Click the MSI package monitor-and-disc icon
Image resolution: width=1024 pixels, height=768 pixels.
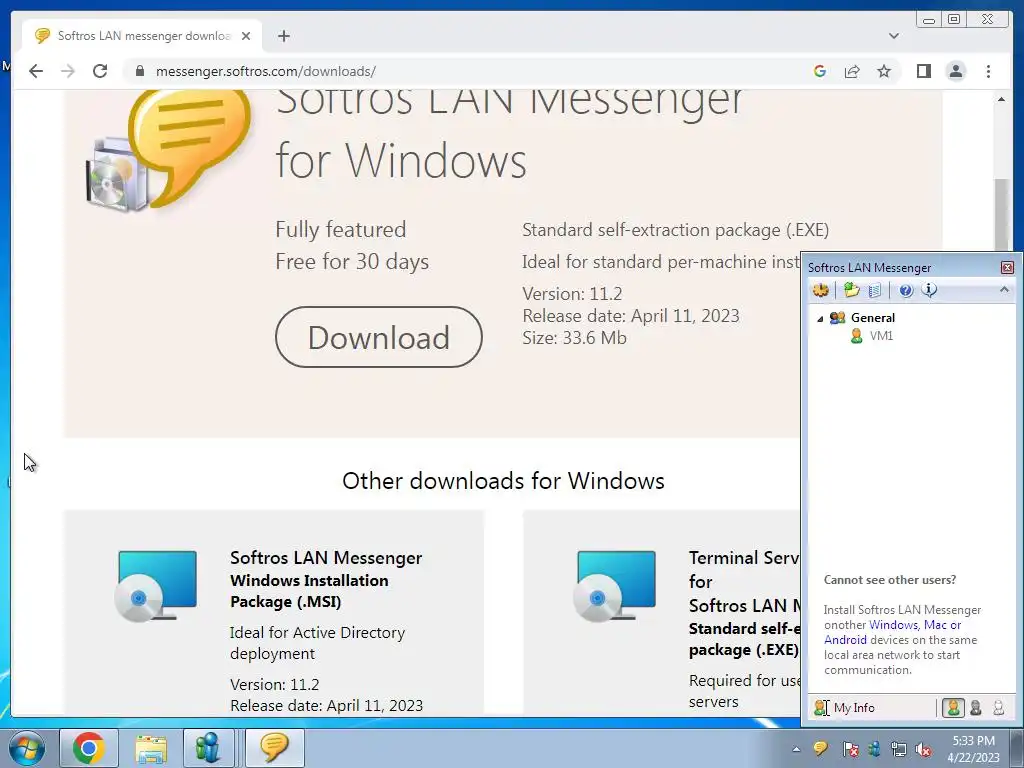click(x=155, y=586)
